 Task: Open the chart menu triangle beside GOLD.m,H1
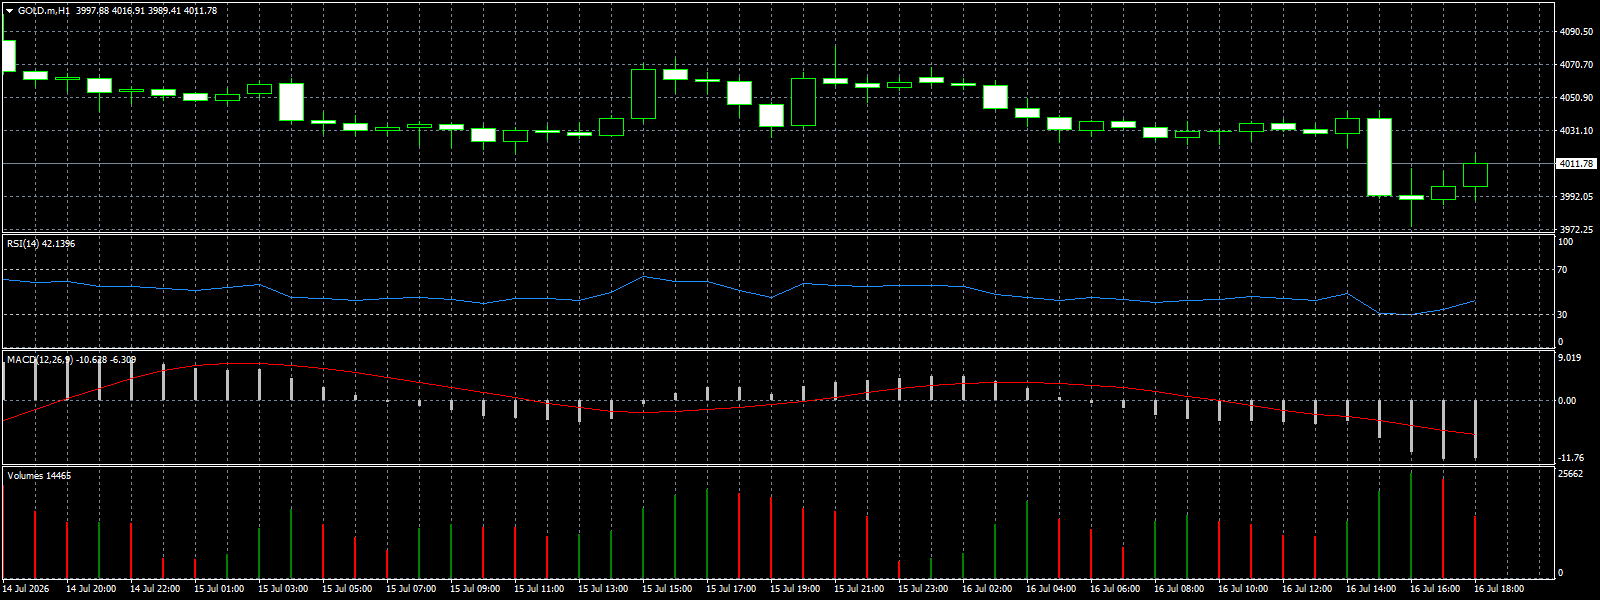pyautogui.click(x=10, y=11)
